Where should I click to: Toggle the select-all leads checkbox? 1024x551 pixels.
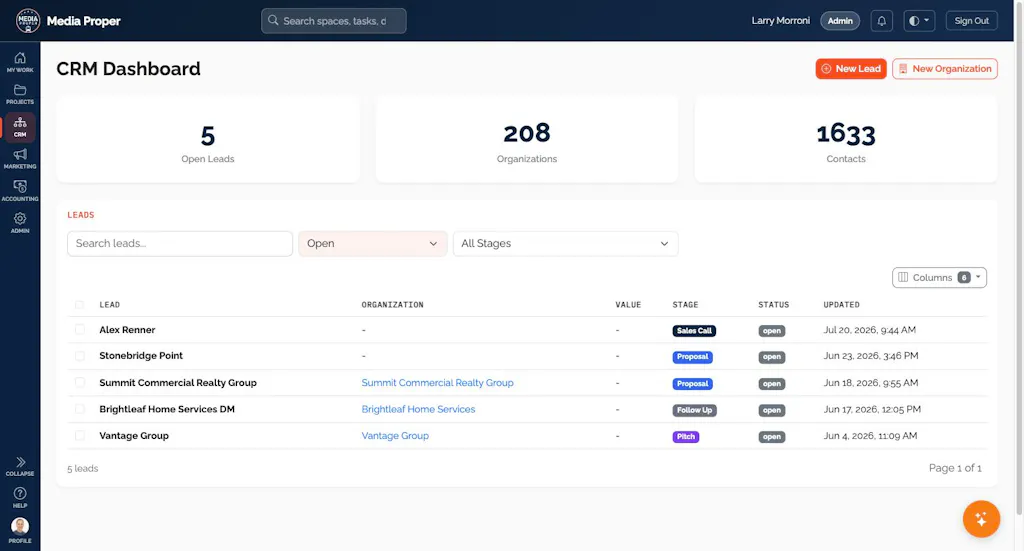[80, 305]
